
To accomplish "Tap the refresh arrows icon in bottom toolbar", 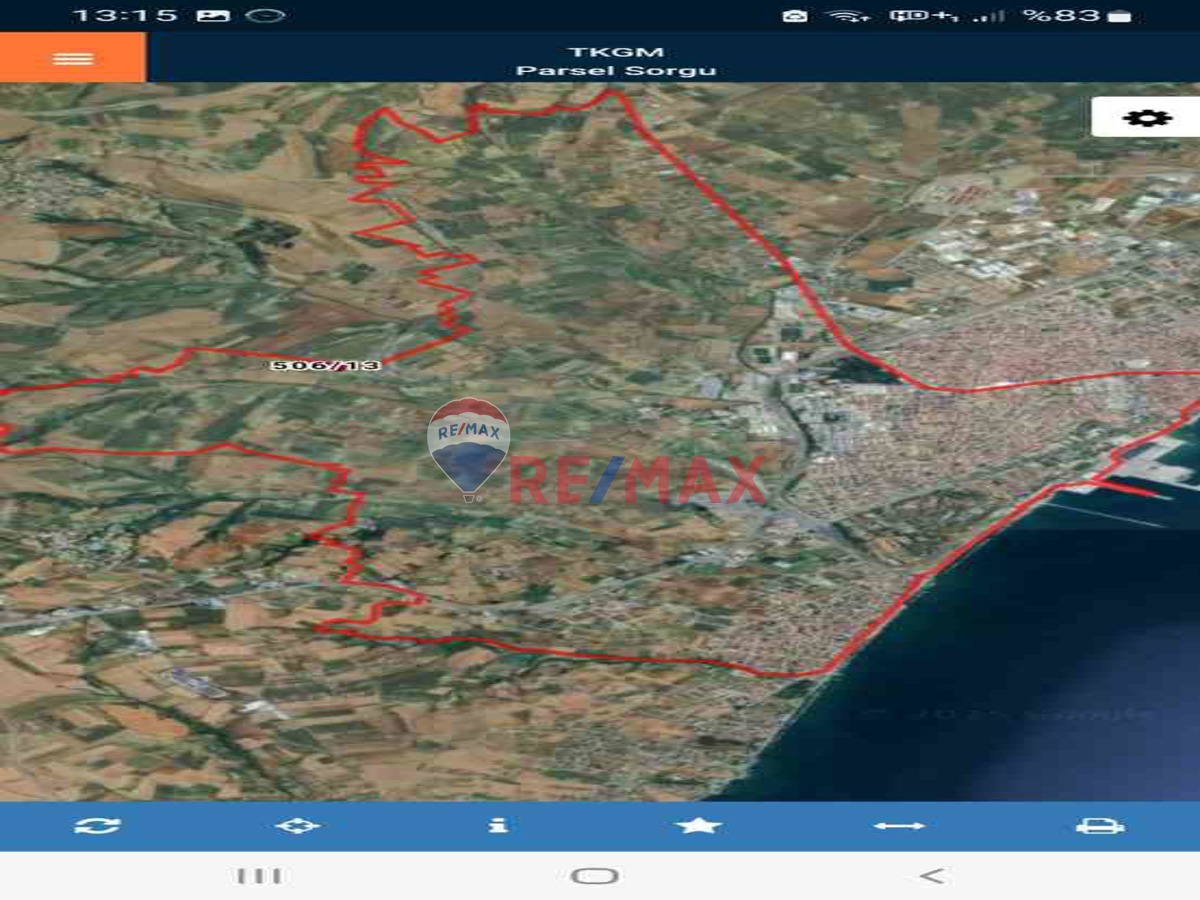I will [x=97, y=826].
